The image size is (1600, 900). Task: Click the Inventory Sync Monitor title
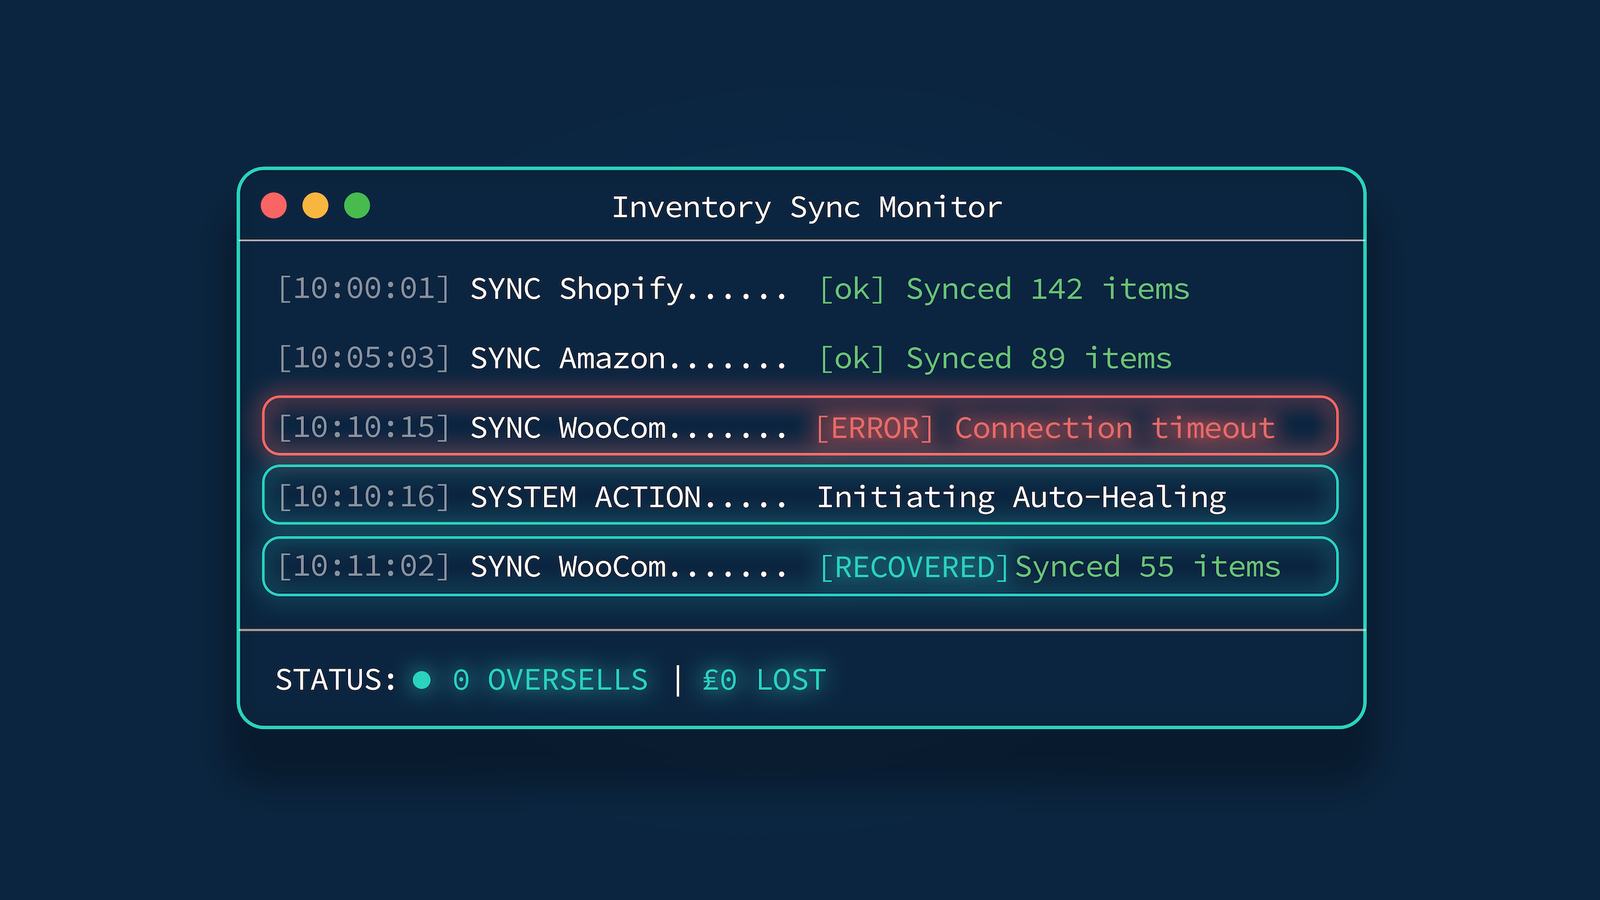(x=806, y=207)
